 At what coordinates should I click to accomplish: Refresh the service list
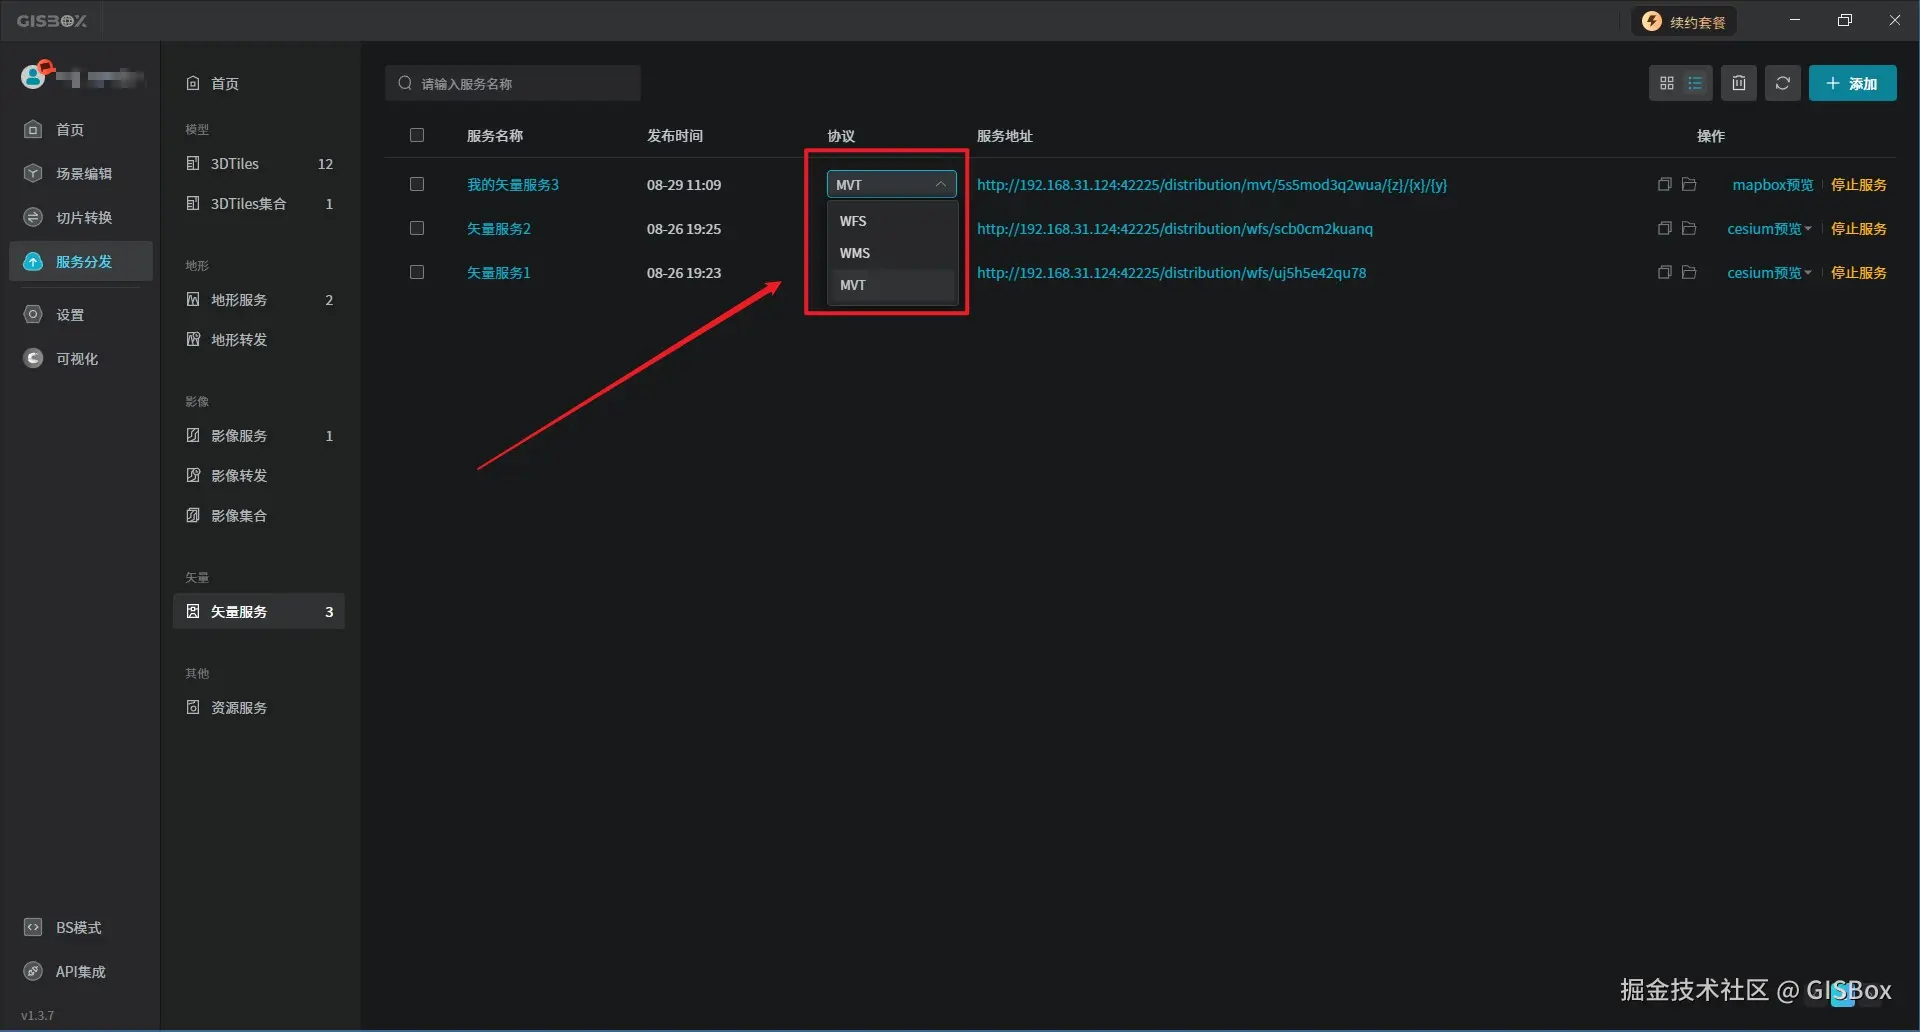(1783, 84)
